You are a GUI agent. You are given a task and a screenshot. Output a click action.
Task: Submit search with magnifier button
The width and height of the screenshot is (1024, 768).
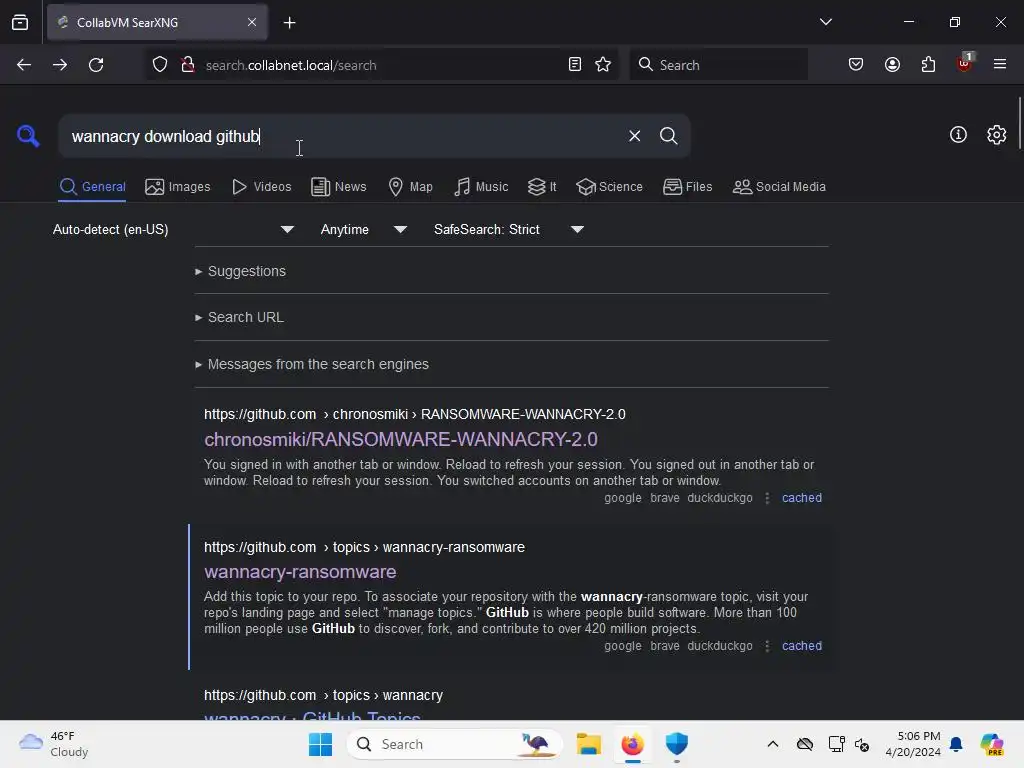coord(668,136)
